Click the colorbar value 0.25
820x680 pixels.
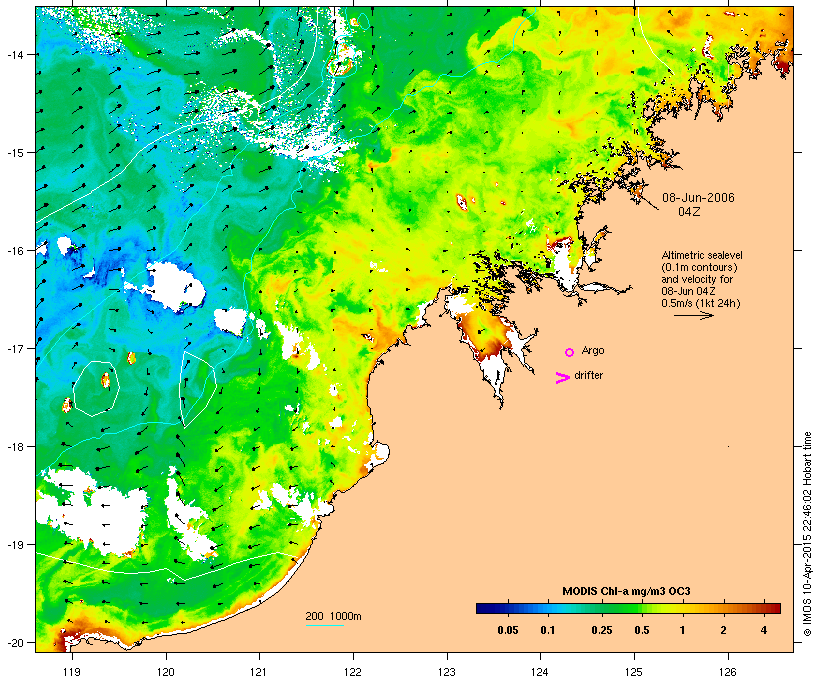coord(601,630)
